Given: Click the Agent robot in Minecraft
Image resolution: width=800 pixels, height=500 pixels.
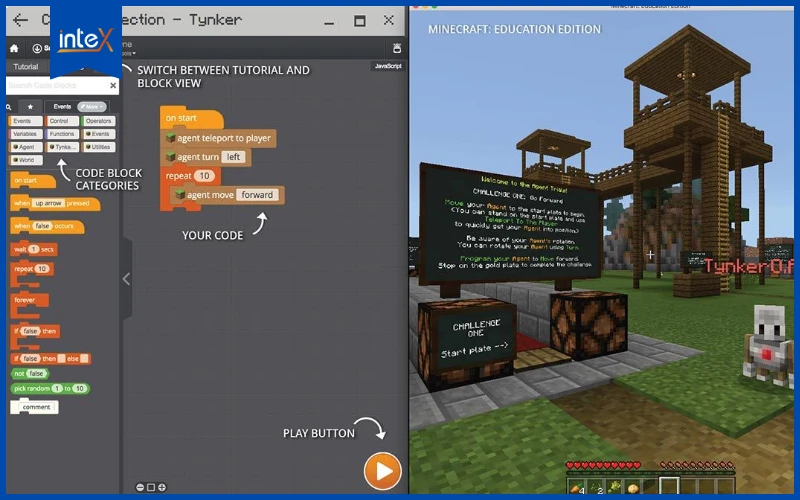Looking at the screenshot, I should coord(768,346).
